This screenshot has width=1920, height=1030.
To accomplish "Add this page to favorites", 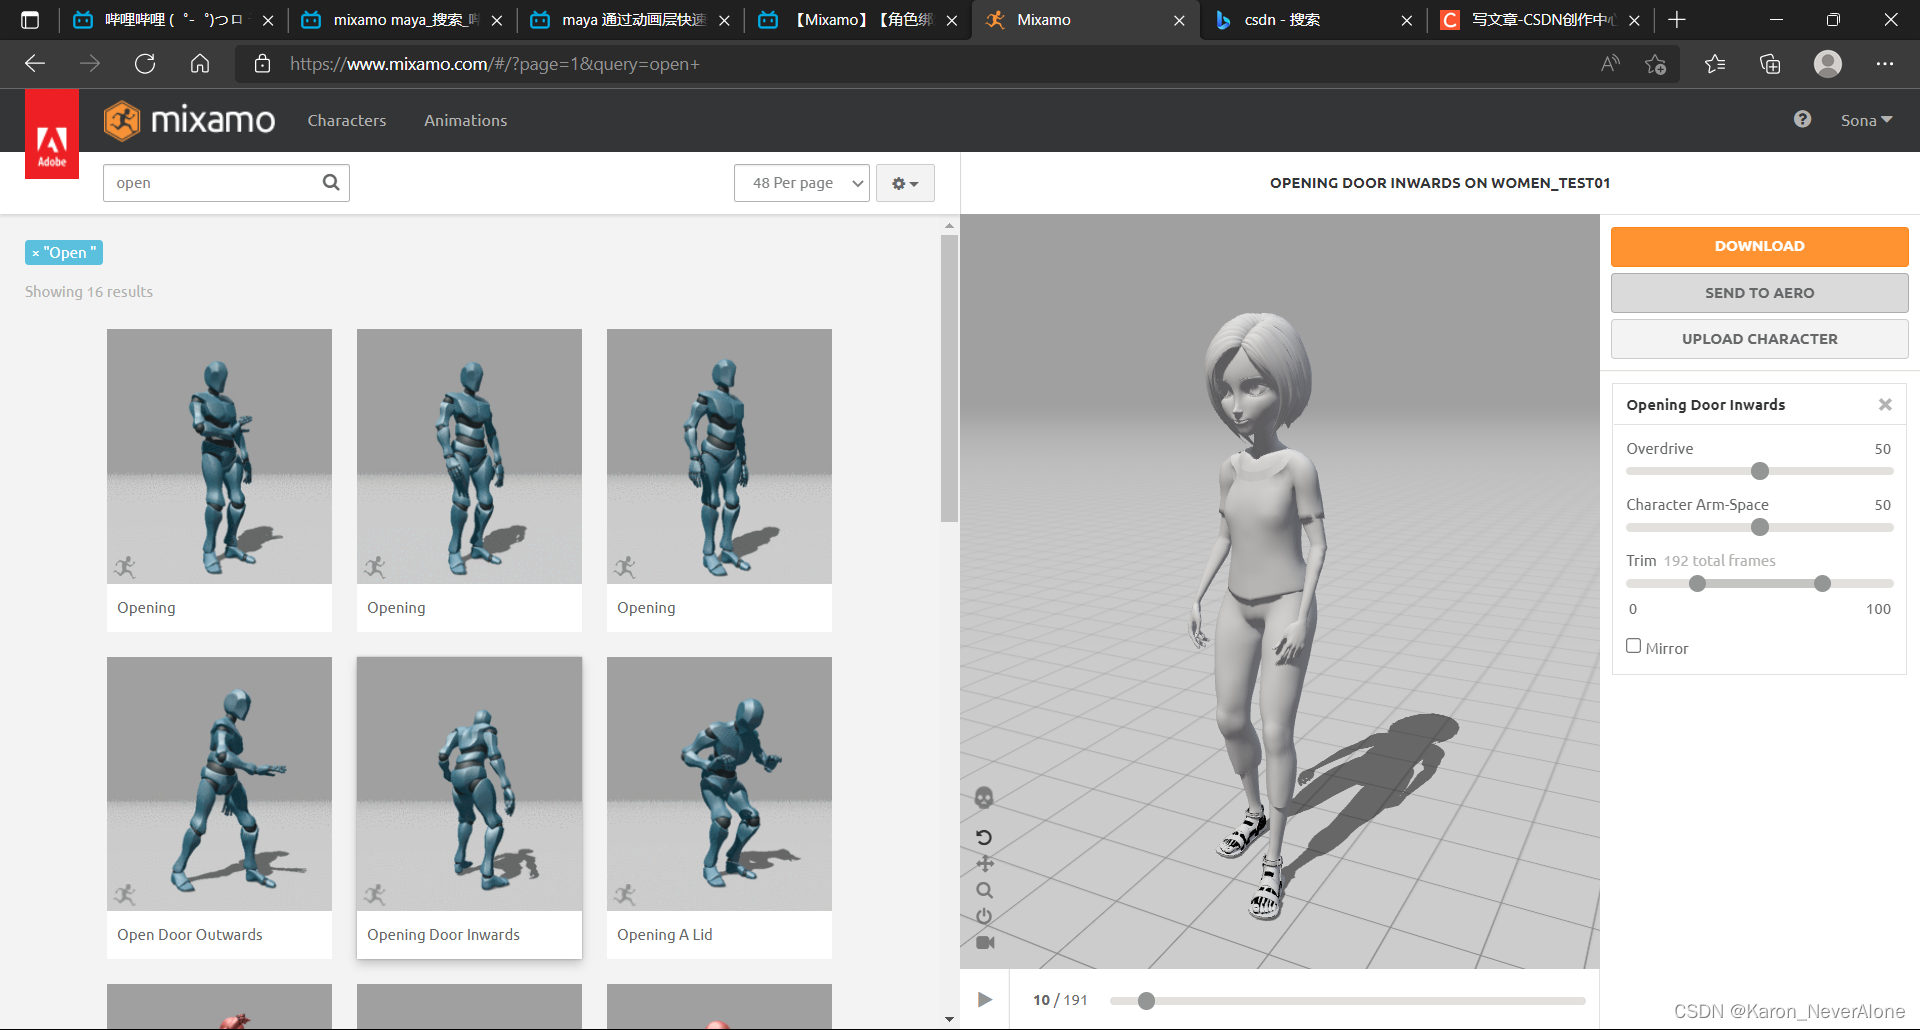I will 1655,64.
